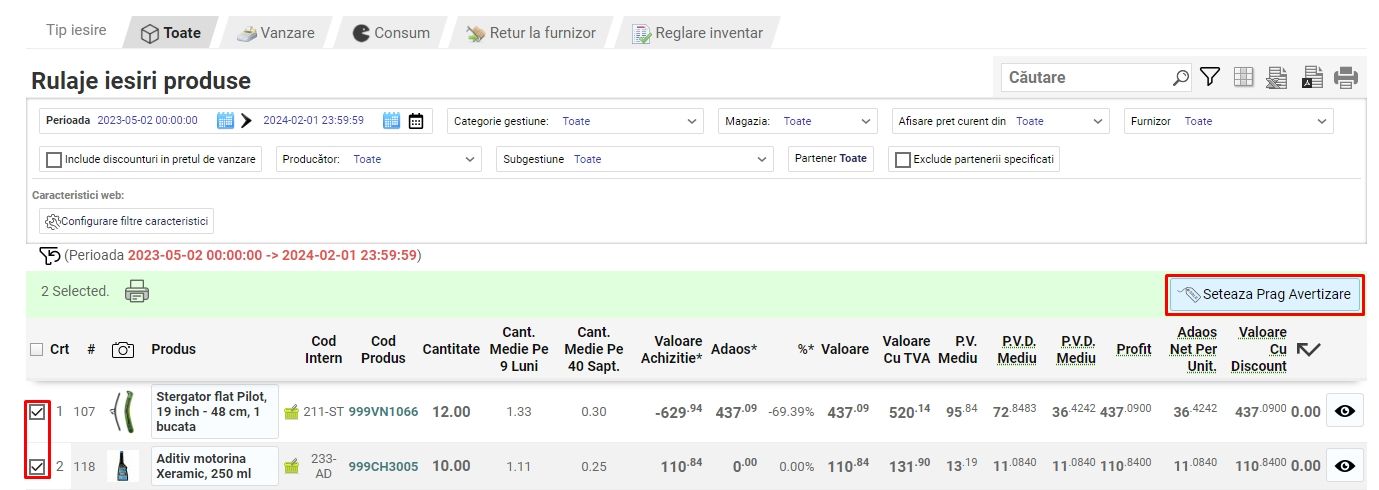Click the export PDF document icon
The height and width of the screenshot is (490, 1379).
[x=1311, y=77]
